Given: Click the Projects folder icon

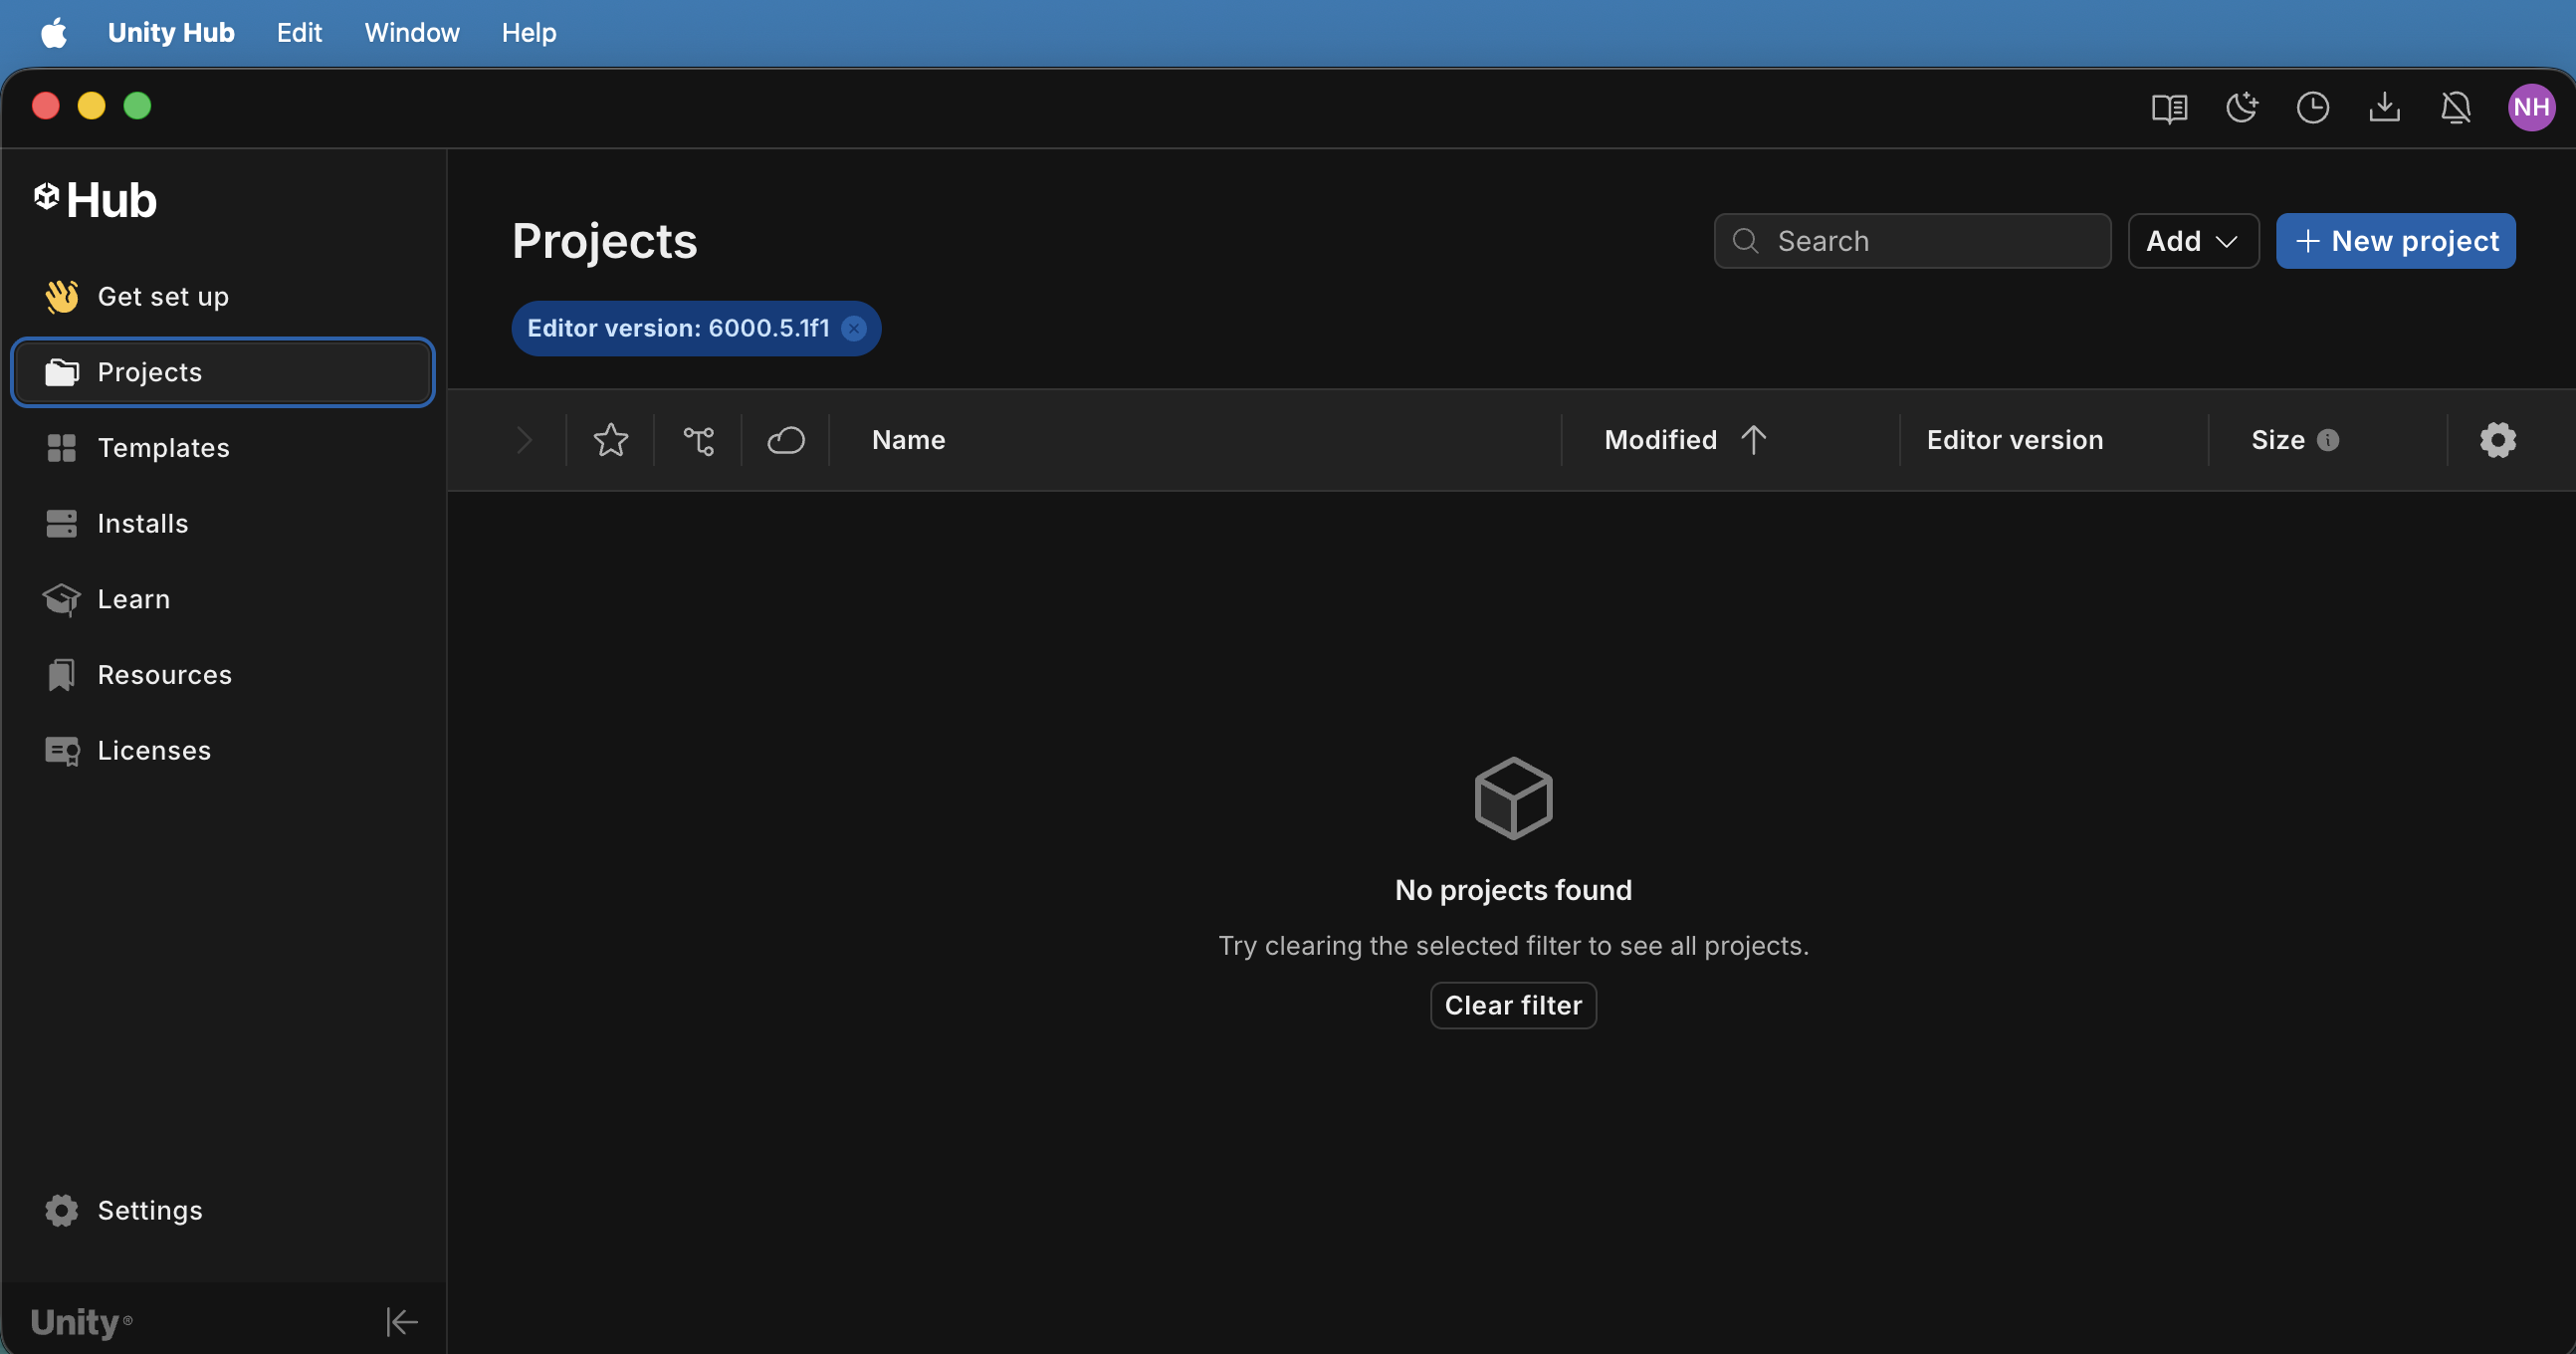Looking at the screenshot, I should pyautogui.click(x=61, y=372).
